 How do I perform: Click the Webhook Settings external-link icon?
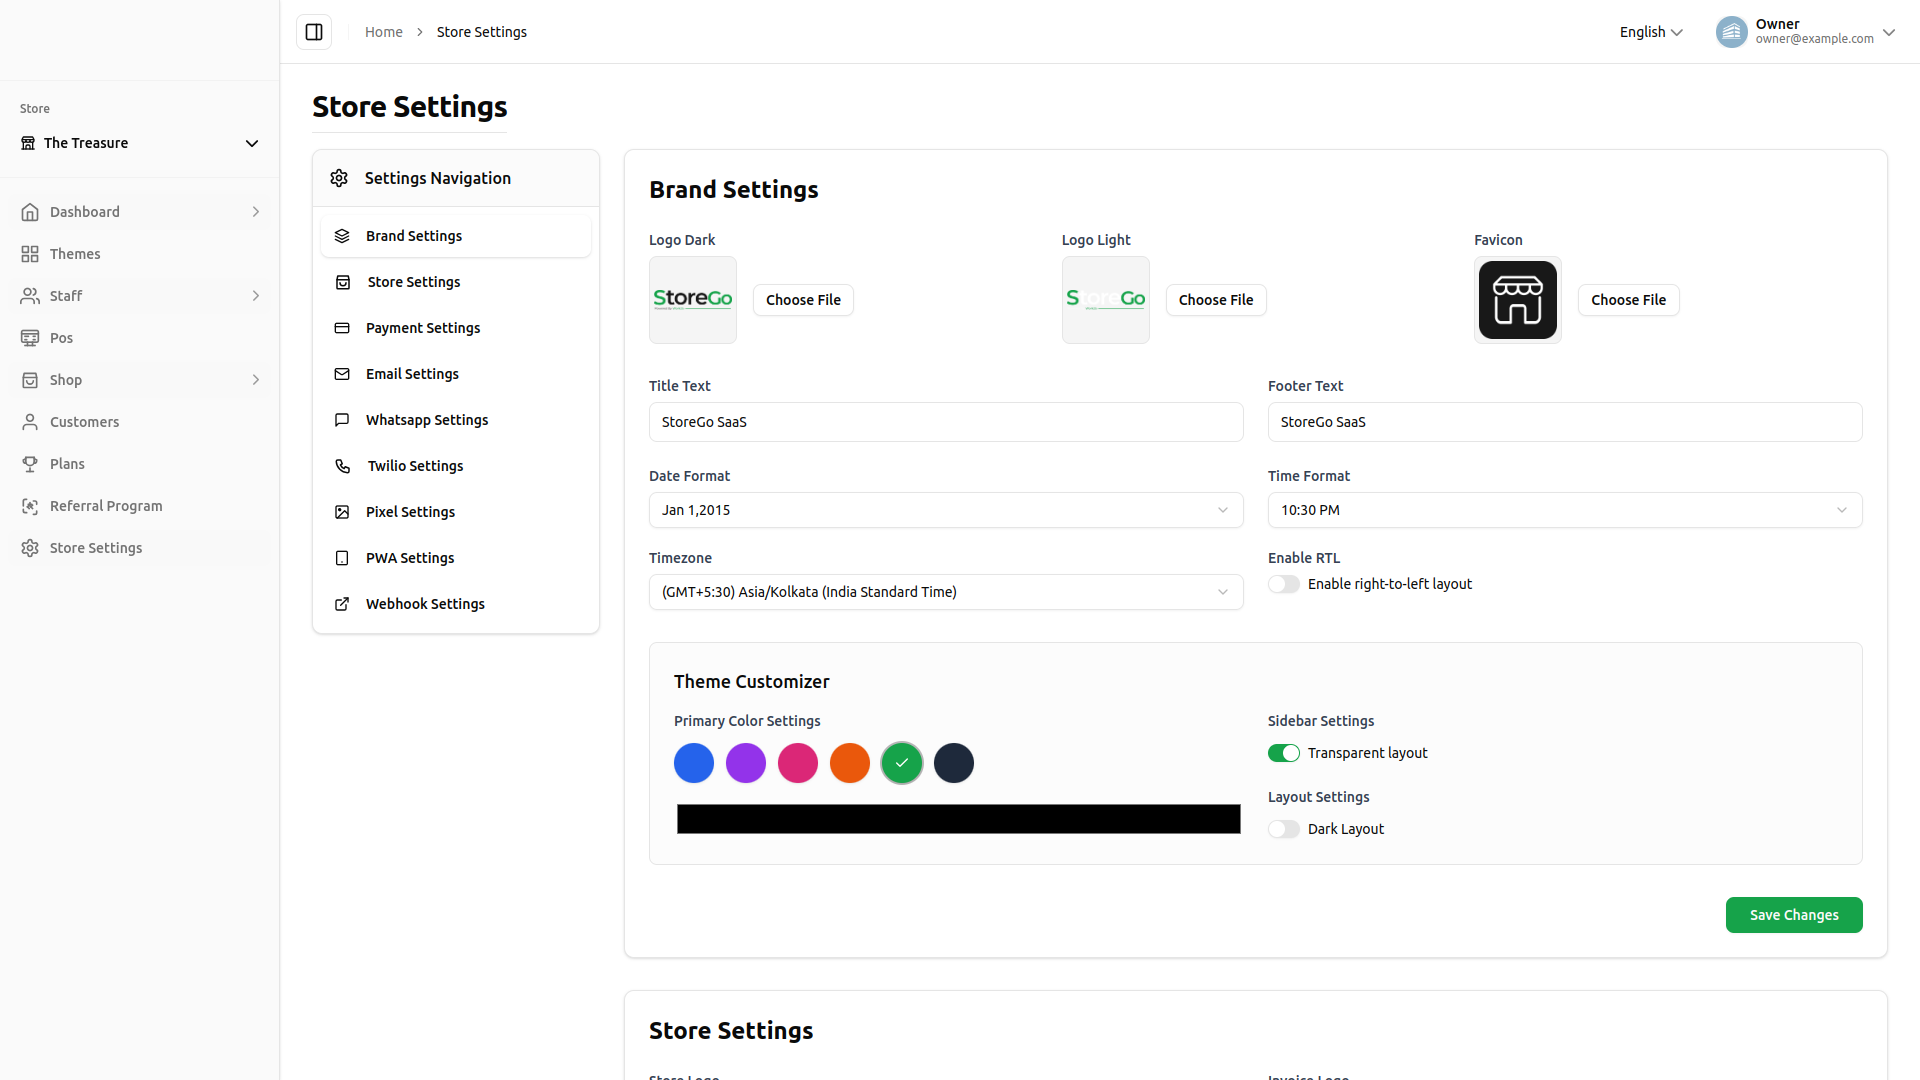pos(342,604)
